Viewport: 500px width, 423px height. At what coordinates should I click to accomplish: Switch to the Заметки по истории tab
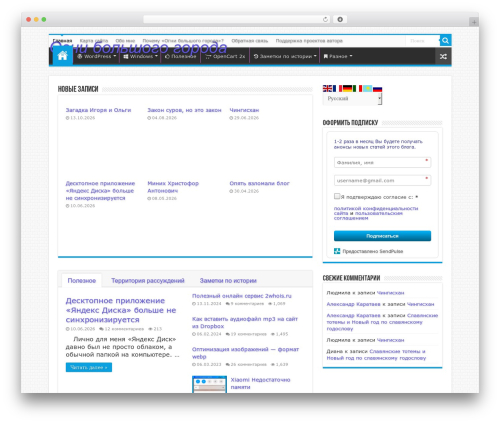[x=228, y=281]
